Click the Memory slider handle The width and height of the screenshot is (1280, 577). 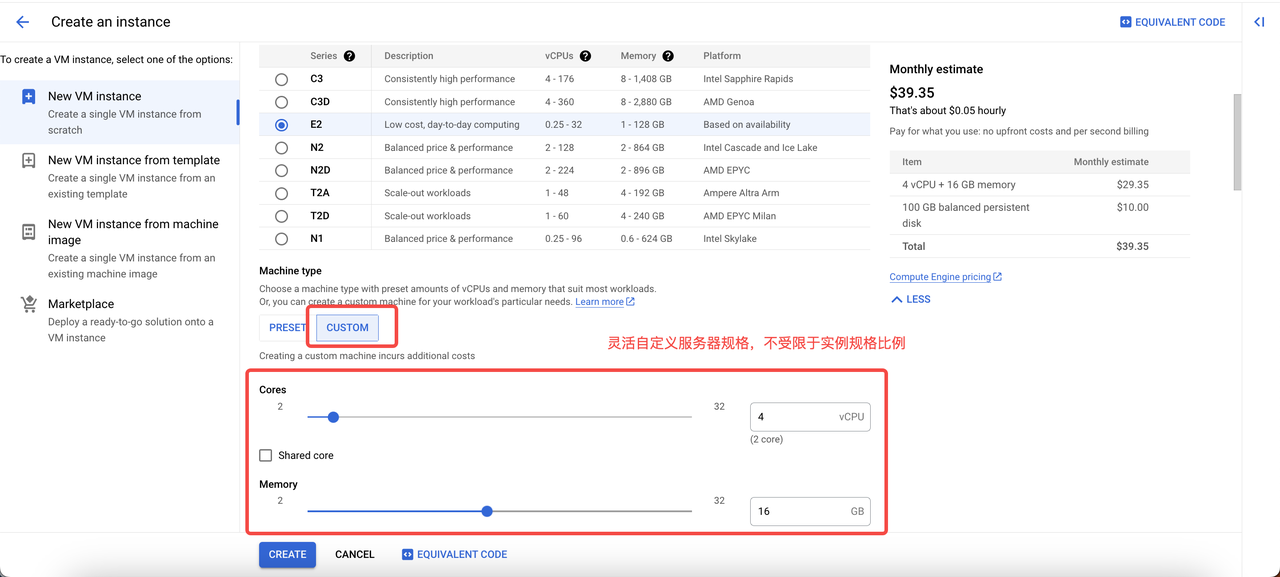point(487,511)
